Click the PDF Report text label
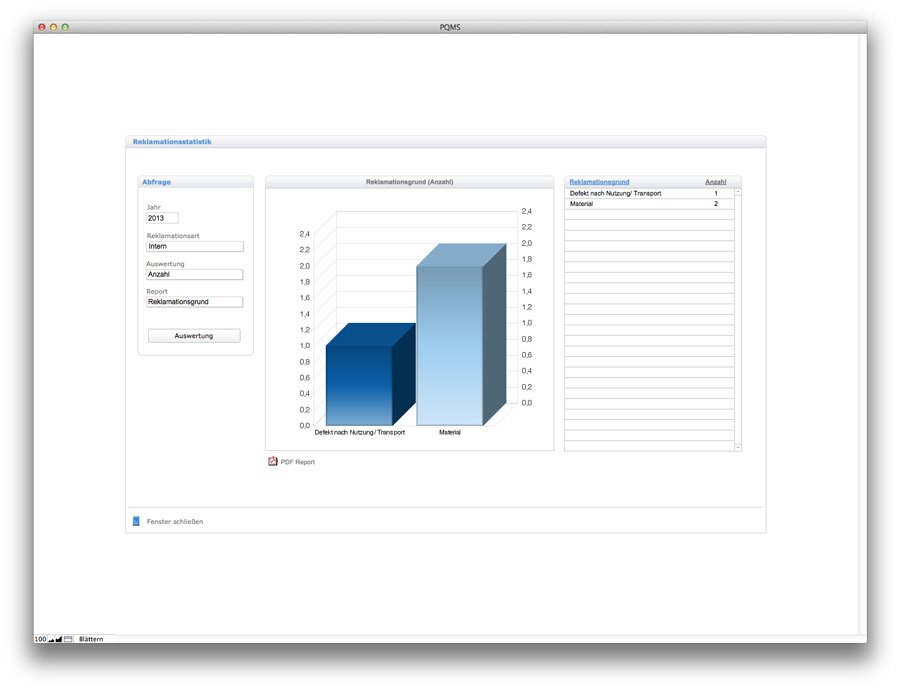 (297, 461)
